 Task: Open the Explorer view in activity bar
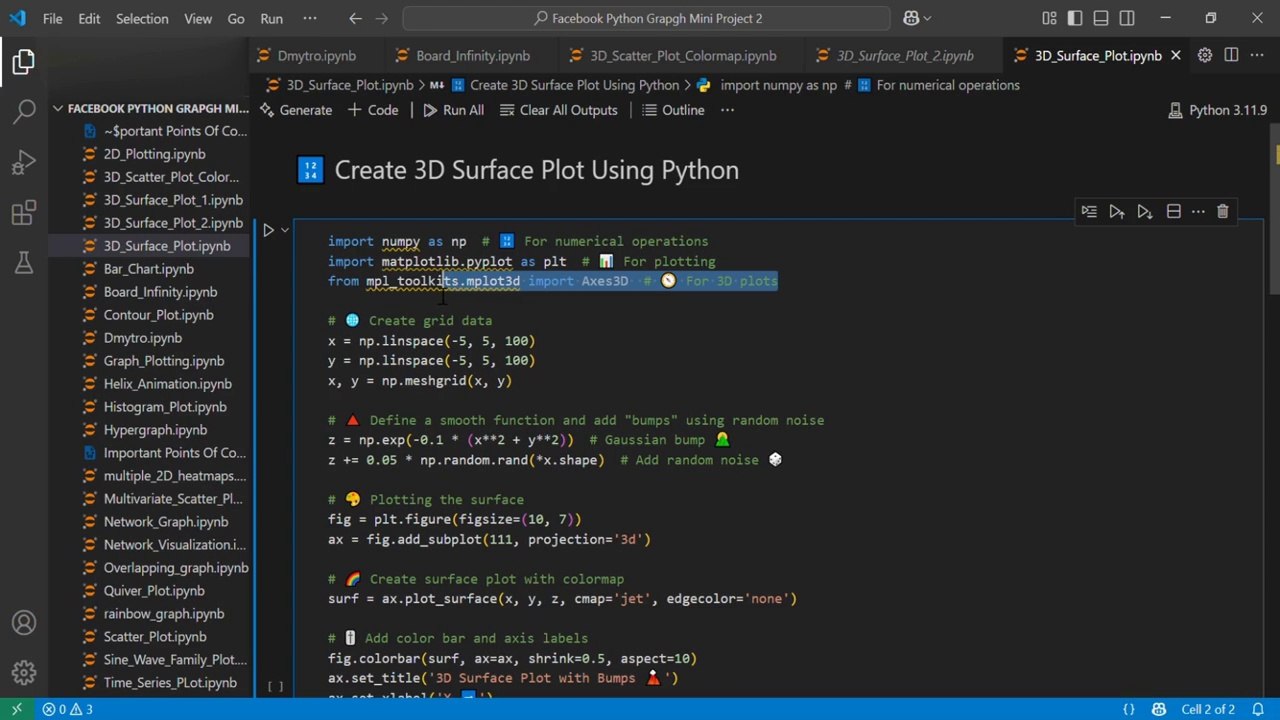point(24,62)
